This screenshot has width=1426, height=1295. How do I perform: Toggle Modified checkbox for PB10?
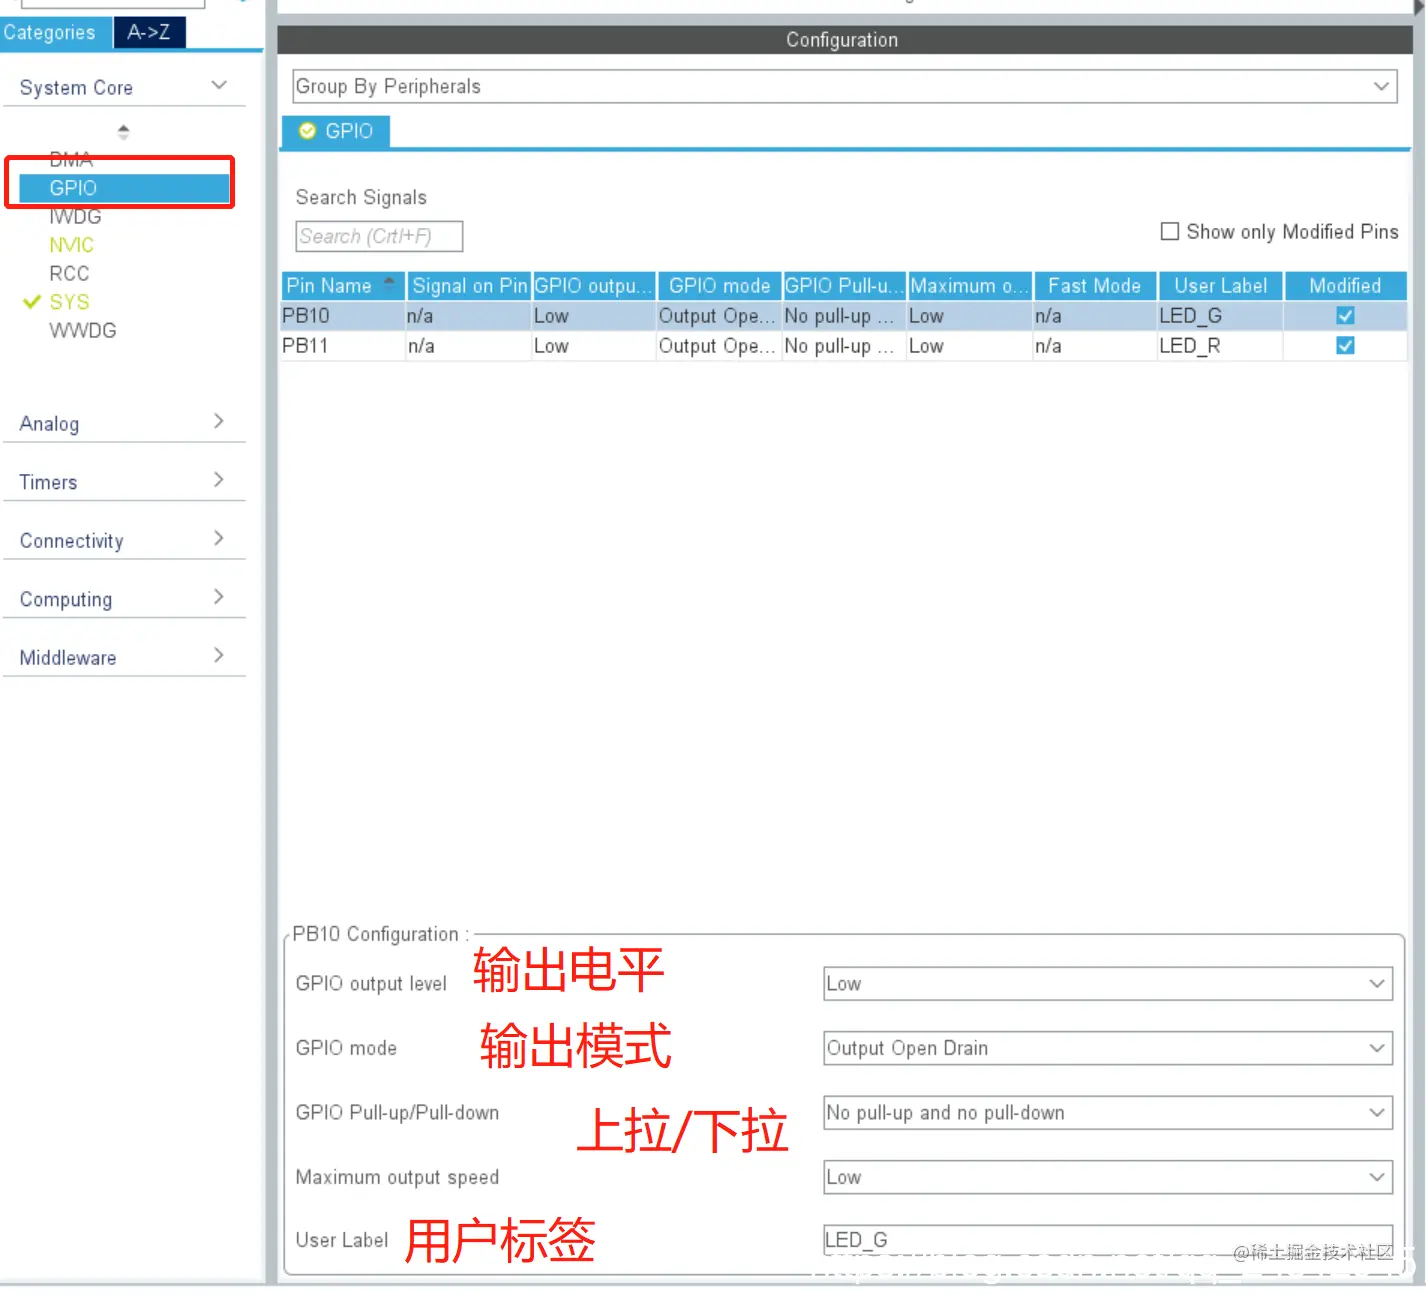1345,316
